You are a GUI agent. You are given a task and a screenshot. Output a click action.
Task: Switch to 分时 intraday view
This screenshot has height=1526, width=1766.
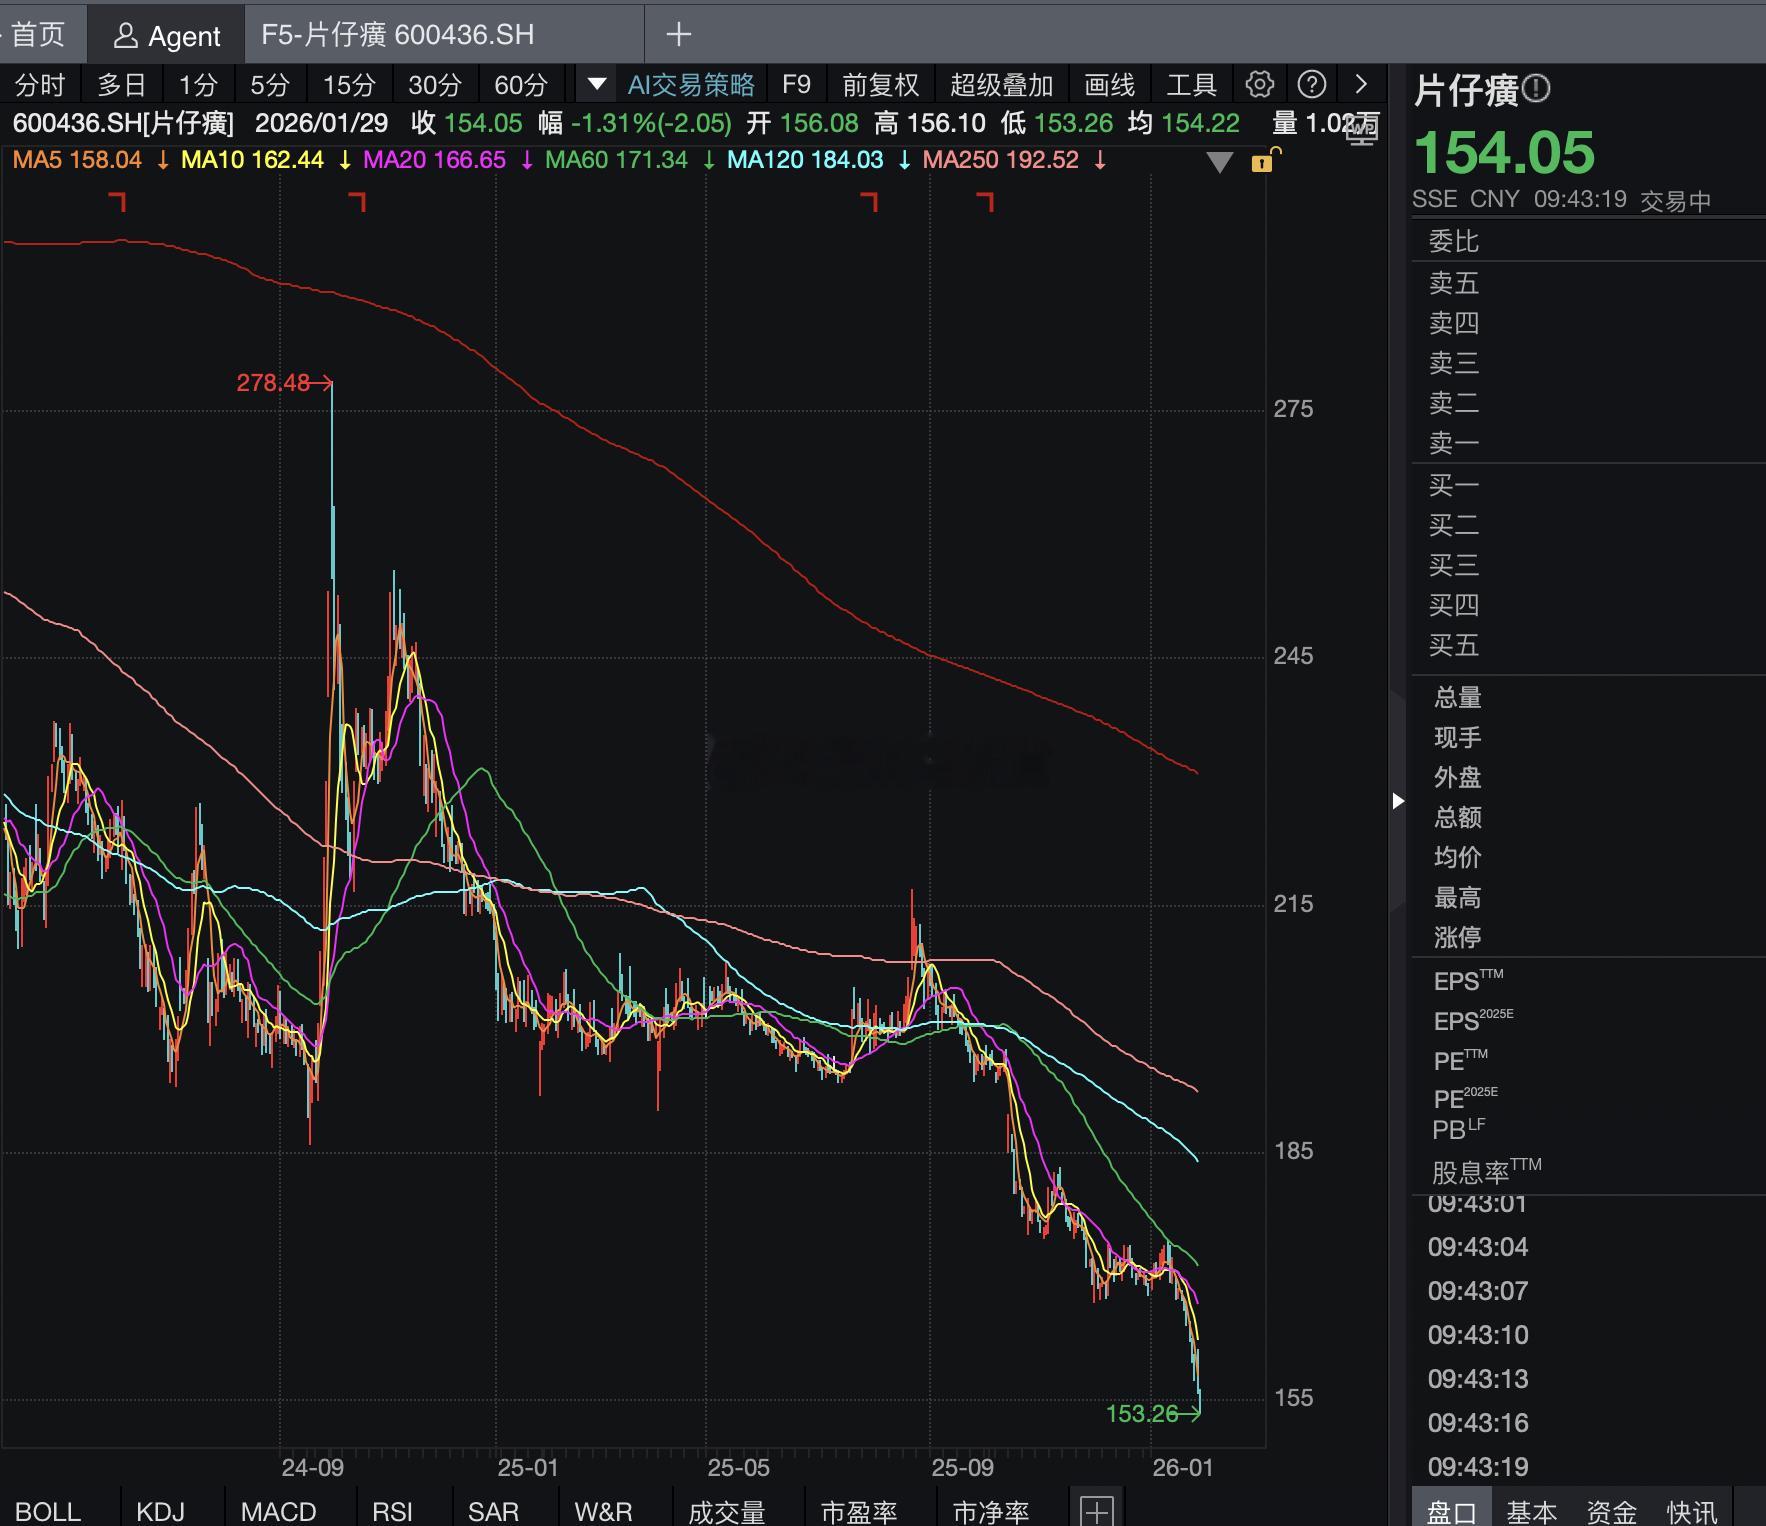coord(40,85)
